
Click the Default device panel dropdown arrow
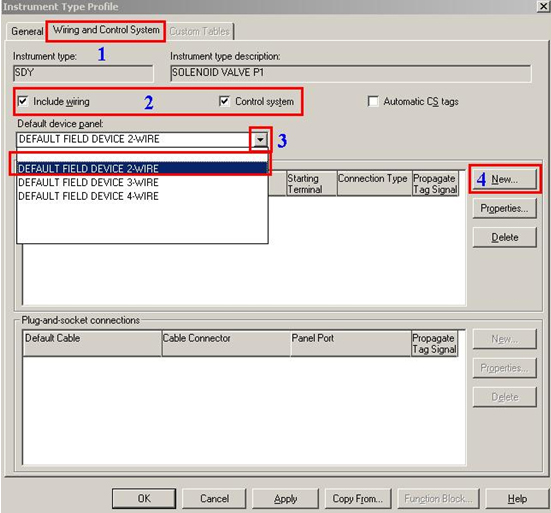tap(260, 139)
